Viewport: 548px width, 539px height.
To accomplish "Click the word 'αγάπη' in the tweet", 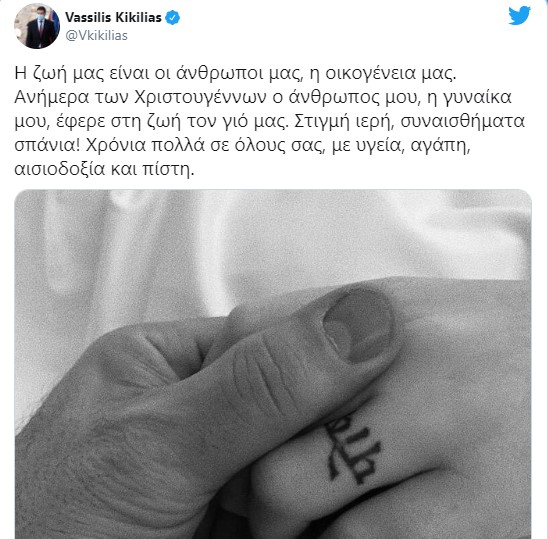I will 439,146.
